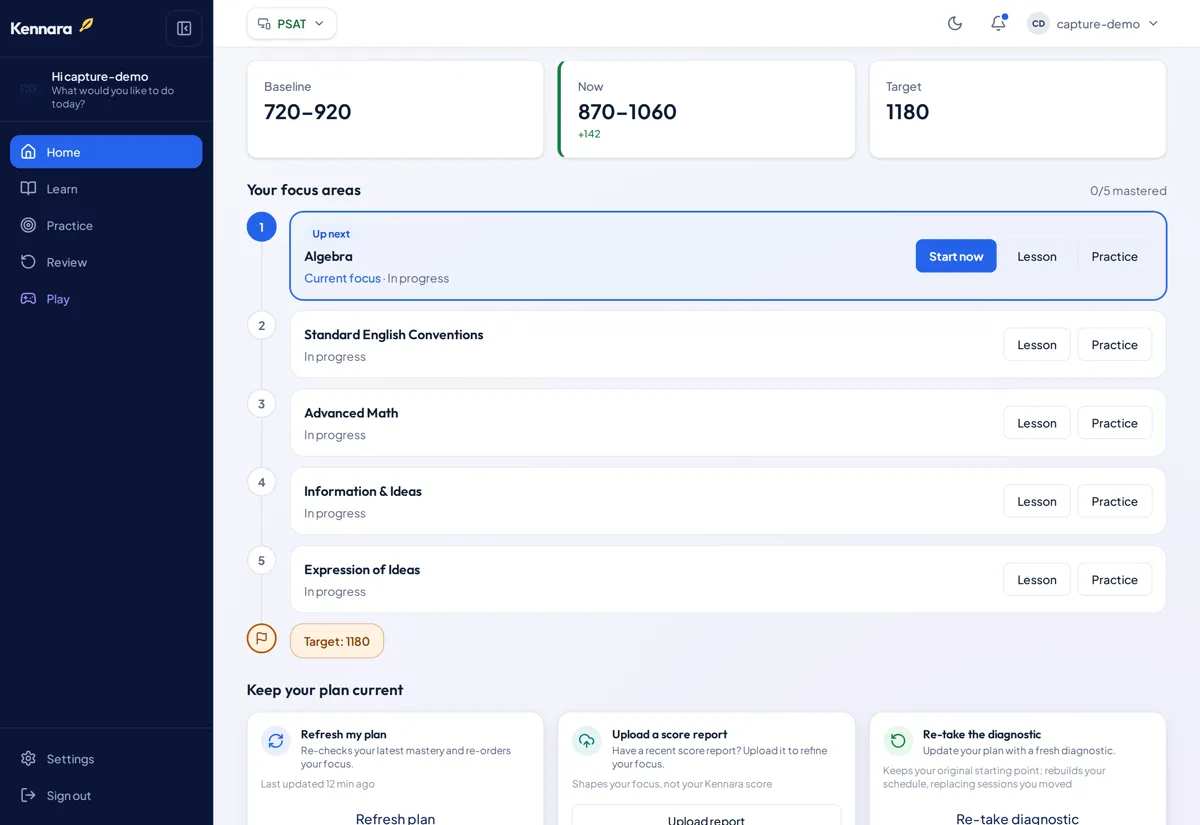Click the 0/5 mastered counter
The height and width of the screenshot is (825, 1200).
point(1128,191)
